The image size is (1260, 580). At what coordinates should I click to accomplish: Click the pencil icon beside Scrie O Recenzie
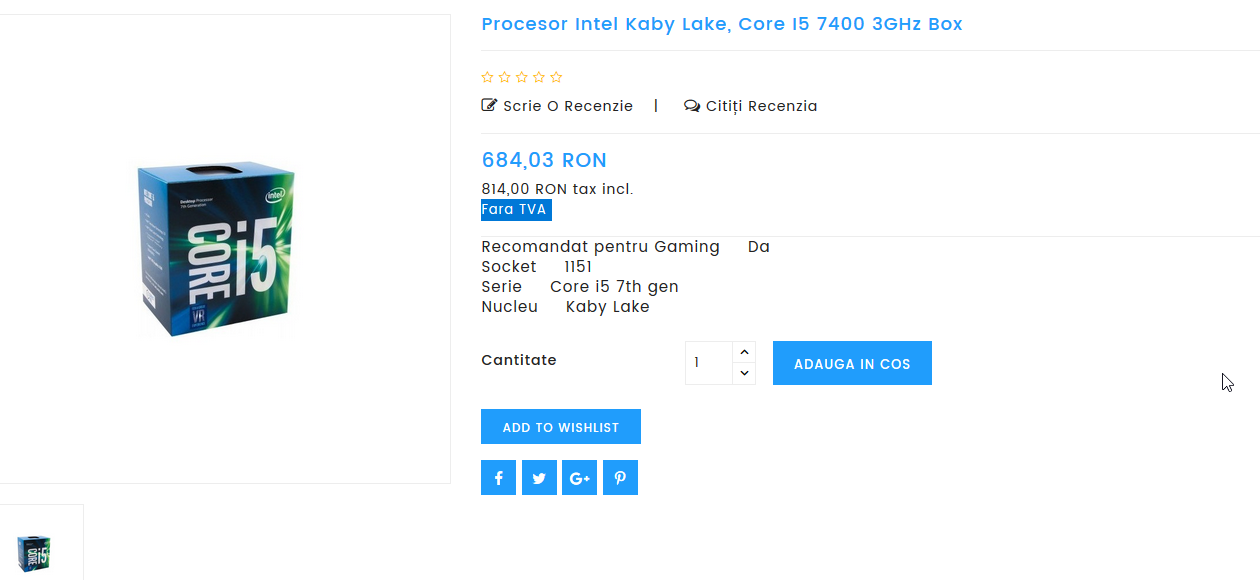pos(489,105)
